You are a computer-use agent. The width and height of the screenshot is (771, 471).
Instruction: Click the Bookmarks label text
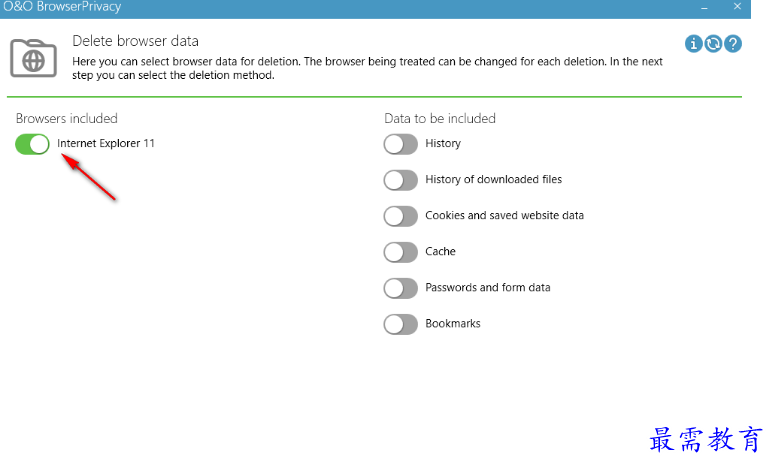(453, 324)
